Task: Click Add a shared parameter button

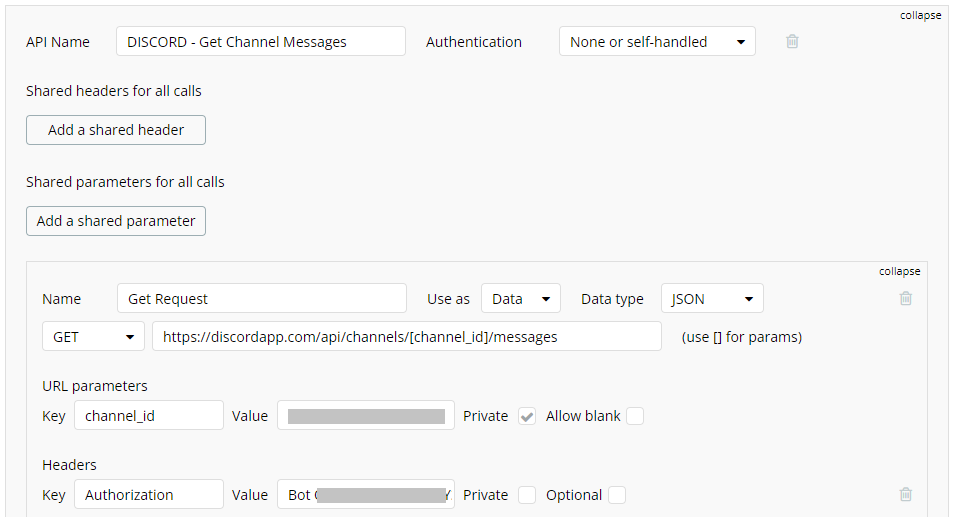Action: tap(116, 221)
